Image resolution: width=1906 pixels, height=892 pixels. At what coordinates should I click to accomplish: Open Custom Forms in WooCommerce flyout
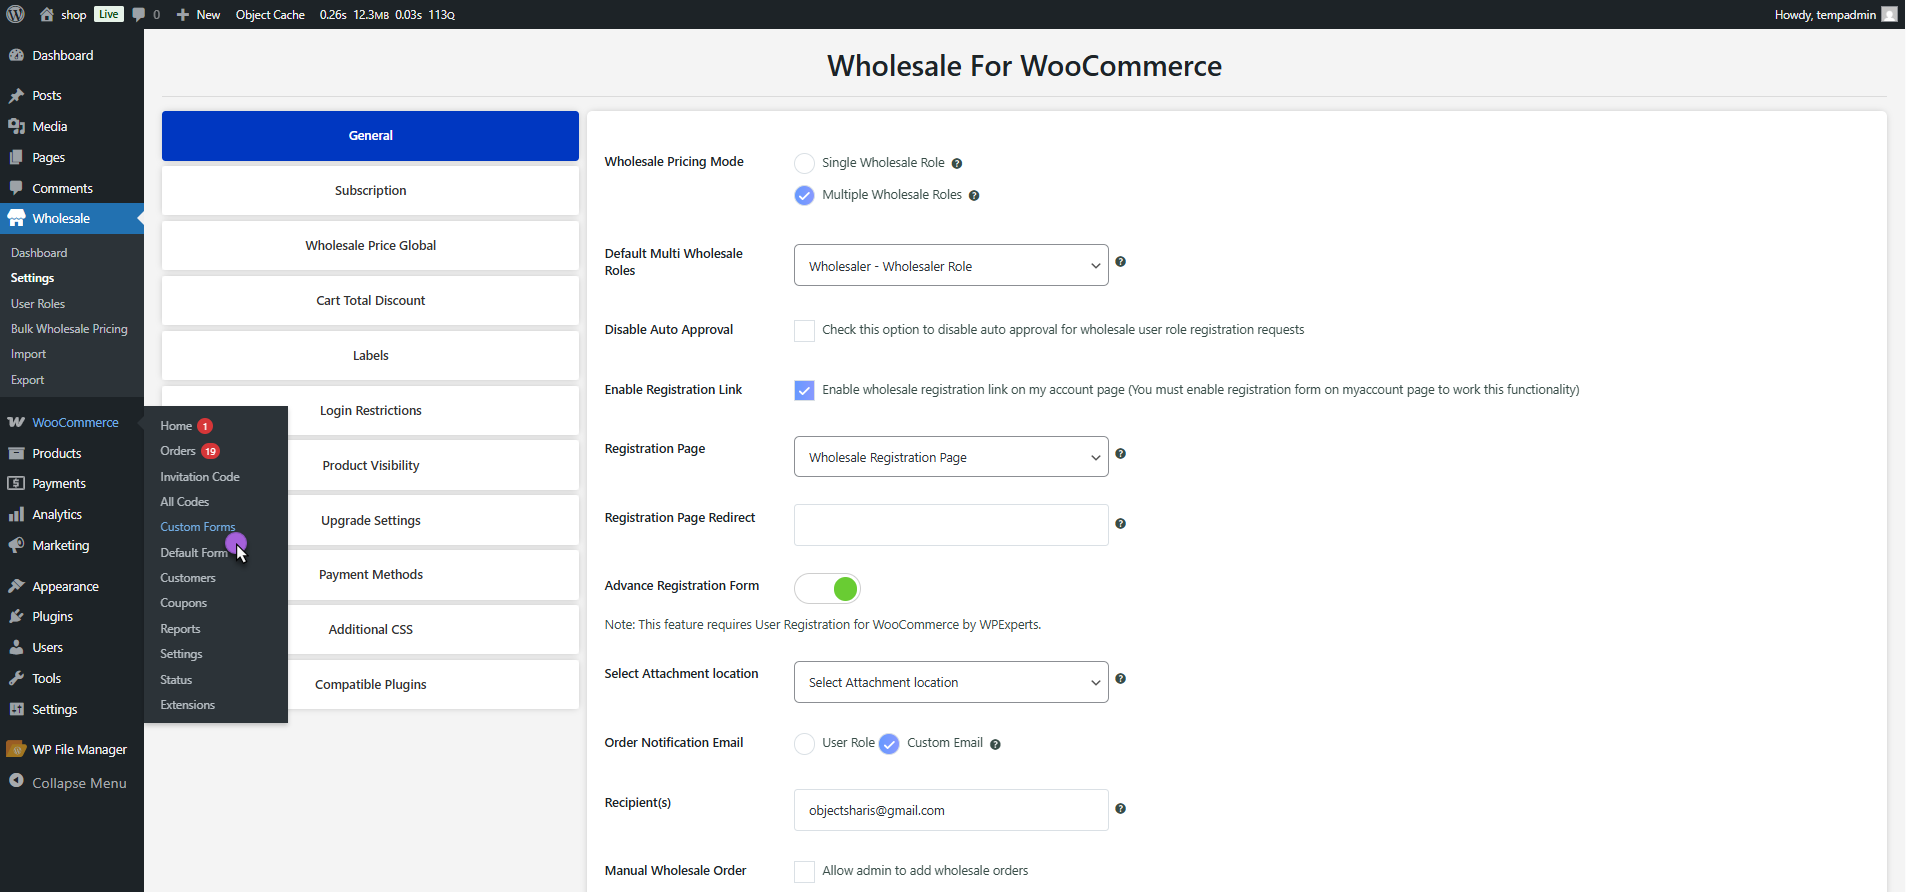[x=198, y=527]
